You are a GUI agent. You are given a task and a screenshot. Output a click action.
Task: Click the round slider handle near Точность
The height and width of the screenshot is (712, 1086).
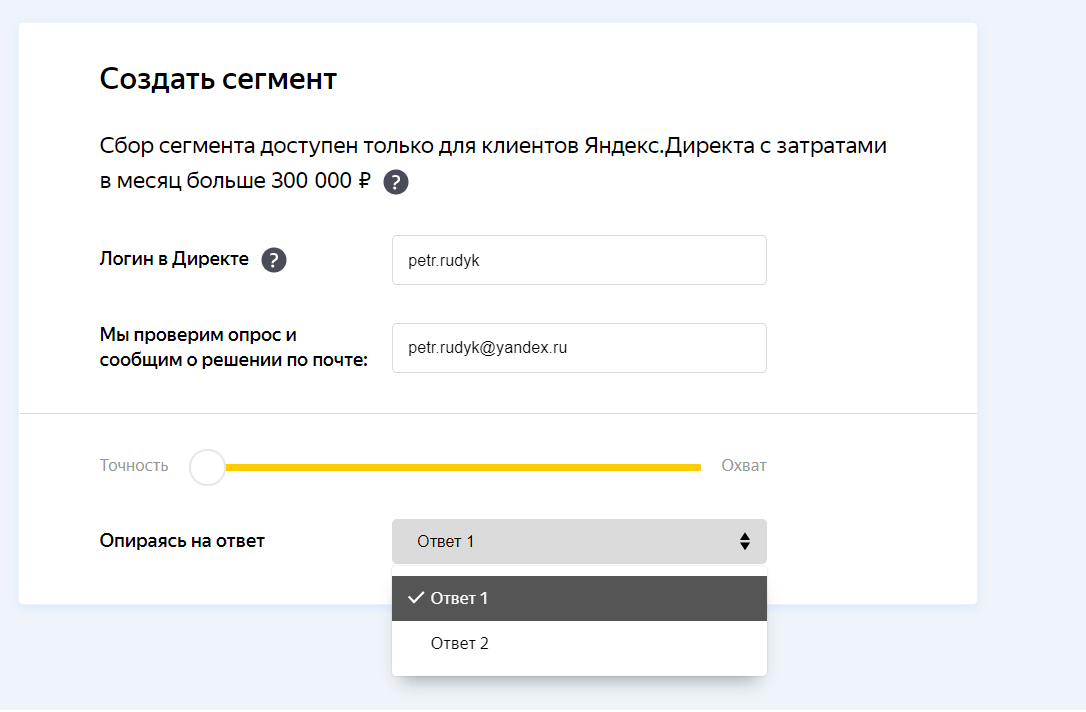[x=207, y=467]
